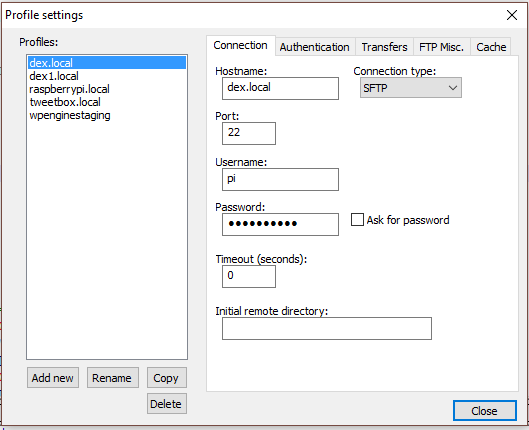Click the Rename button

[x=113, y=378]
